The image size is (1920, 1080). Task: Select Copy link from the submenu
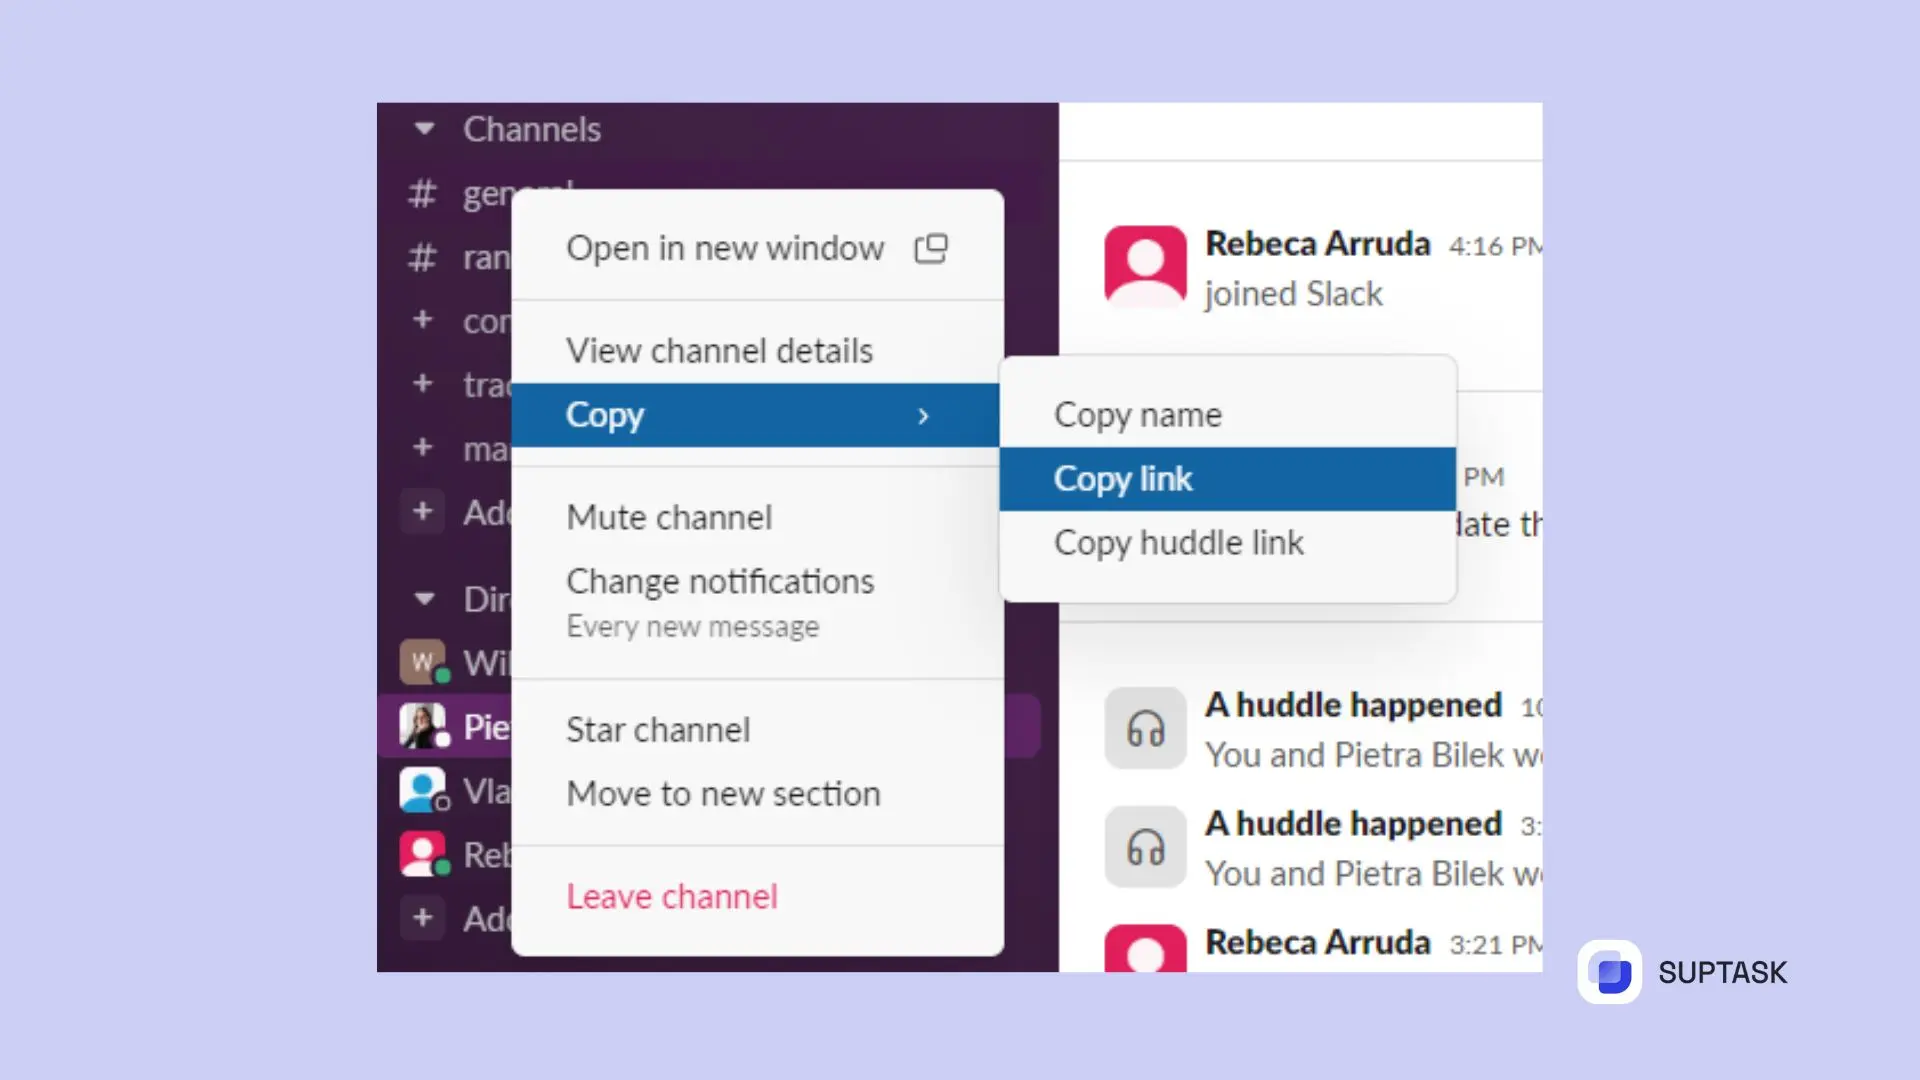coord(1122,478)
